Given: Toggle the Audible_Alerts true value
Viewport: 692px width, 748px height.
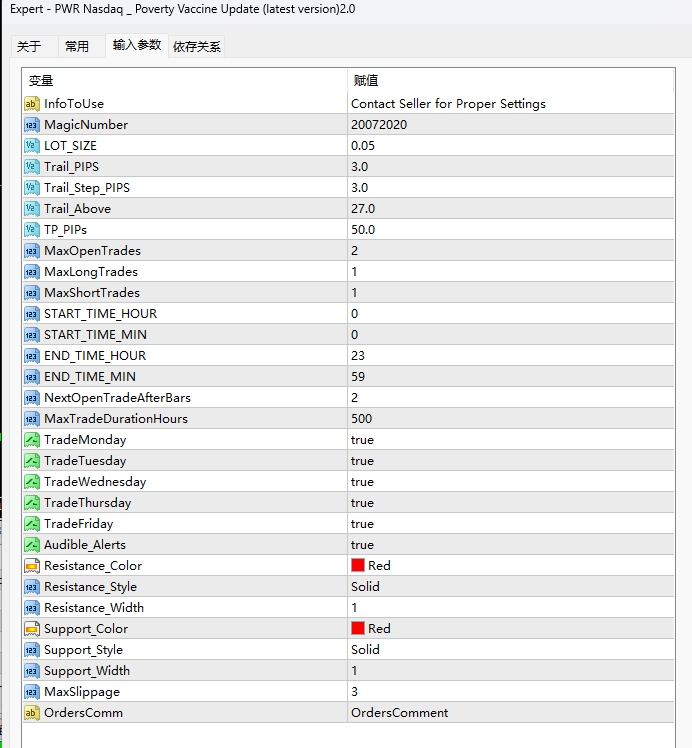Looking at the screenshot, I should coord(362,545).
